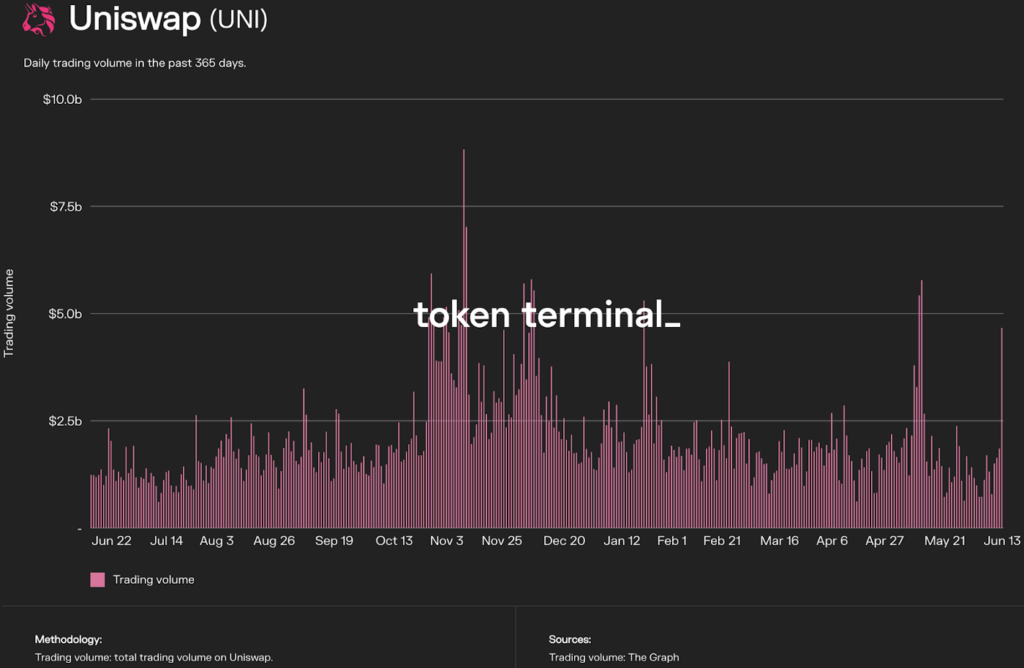This screenshot has width=1024, height=668.
Task: Click the Feb 21 x-axis date label
Action: [722, 541]
